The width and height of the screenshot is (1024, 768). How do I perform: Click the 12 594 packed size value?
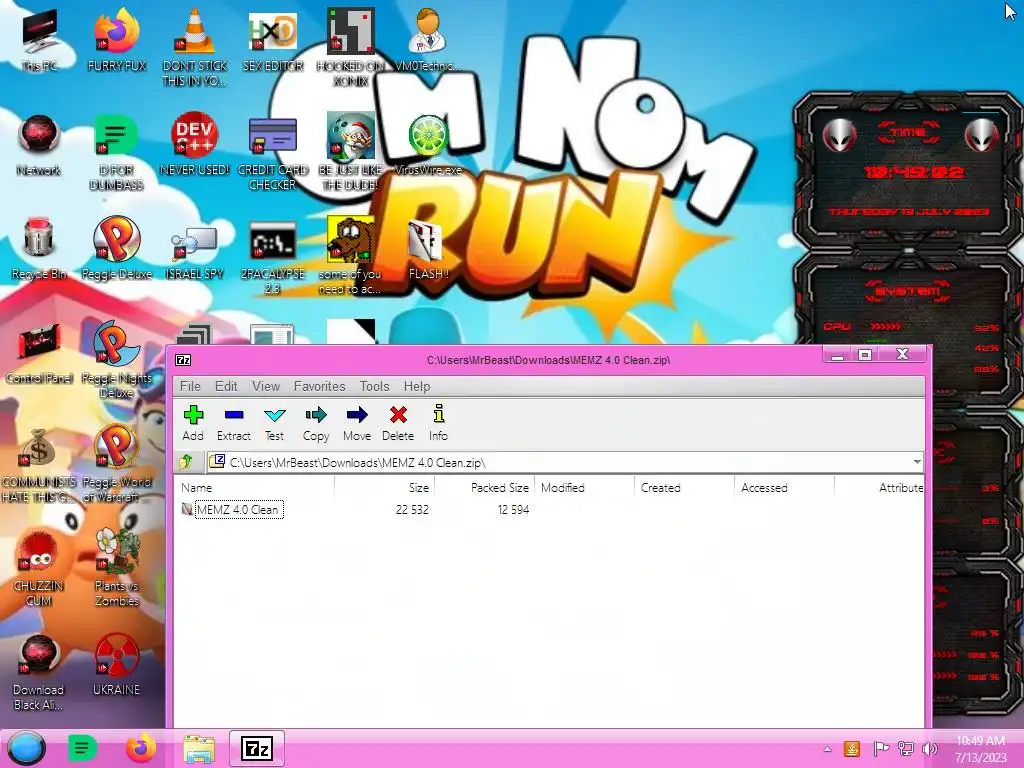[513, 509]
